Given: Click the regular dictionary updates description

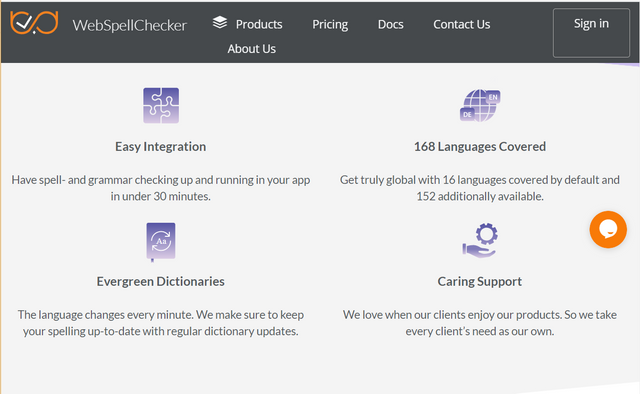Looking at the screenshot, I should [160, 323].
